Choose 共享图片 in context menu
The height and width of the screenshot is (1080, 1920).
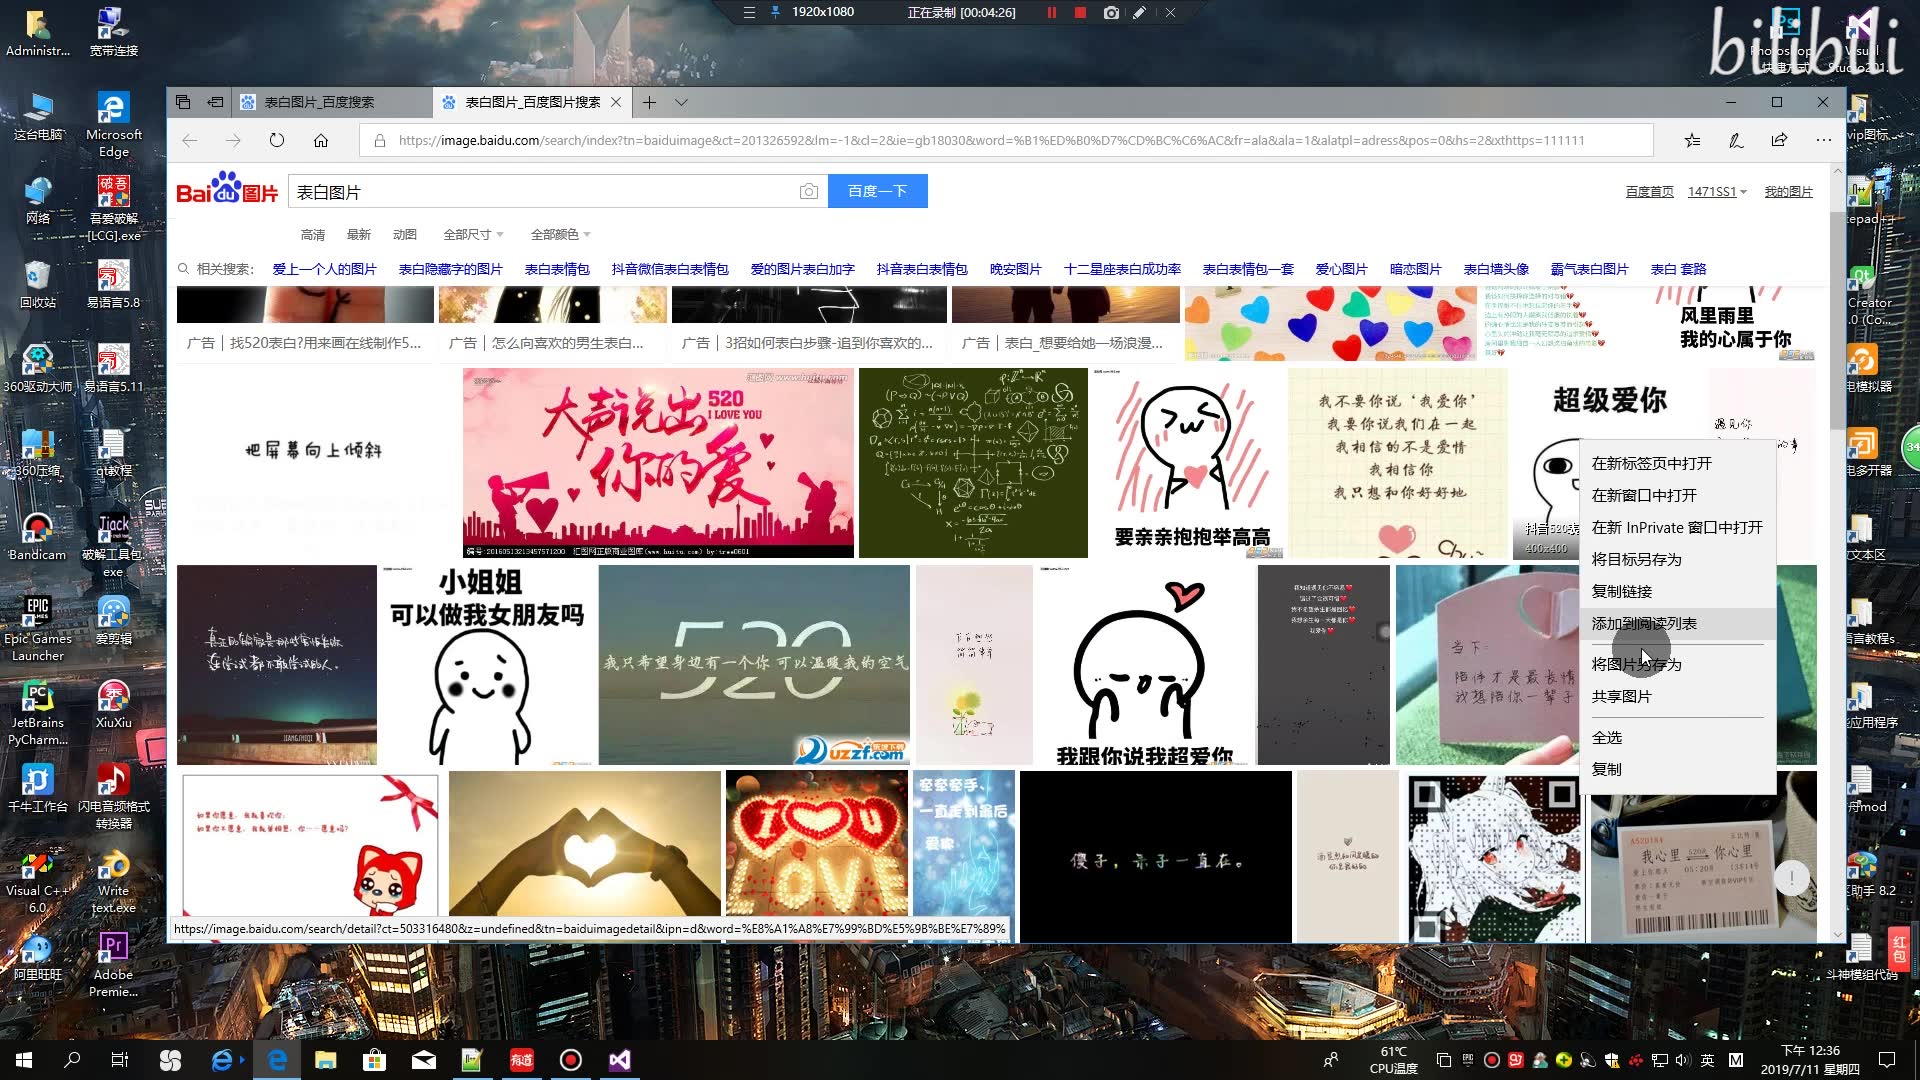pyautogui.click(x=1677, y=696)
